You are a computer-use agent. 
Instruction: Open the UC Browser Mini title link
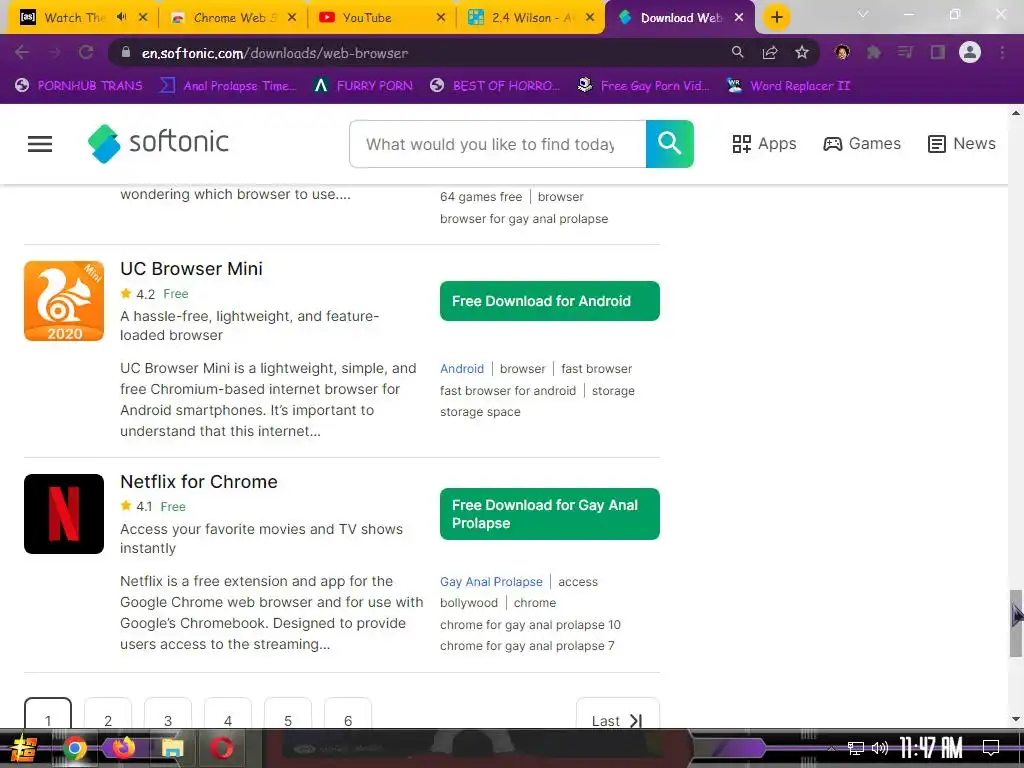click(x=191, y=269)
